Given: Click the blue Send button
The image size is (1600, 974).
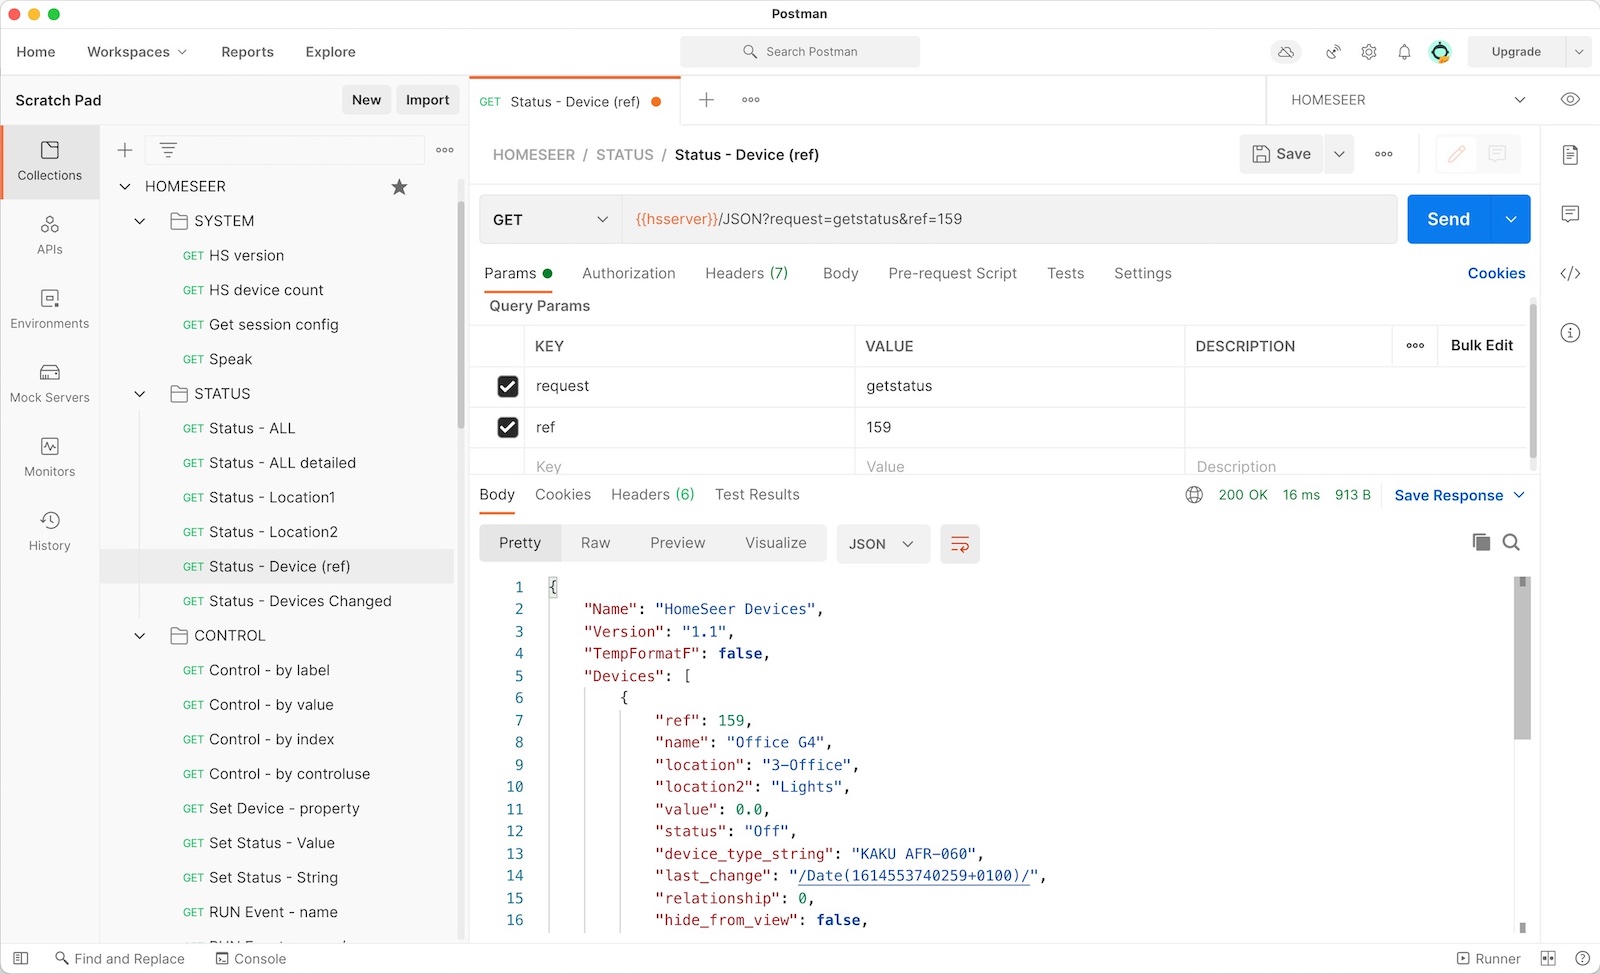Looking at the screenshot, I should pos(1449,220).
